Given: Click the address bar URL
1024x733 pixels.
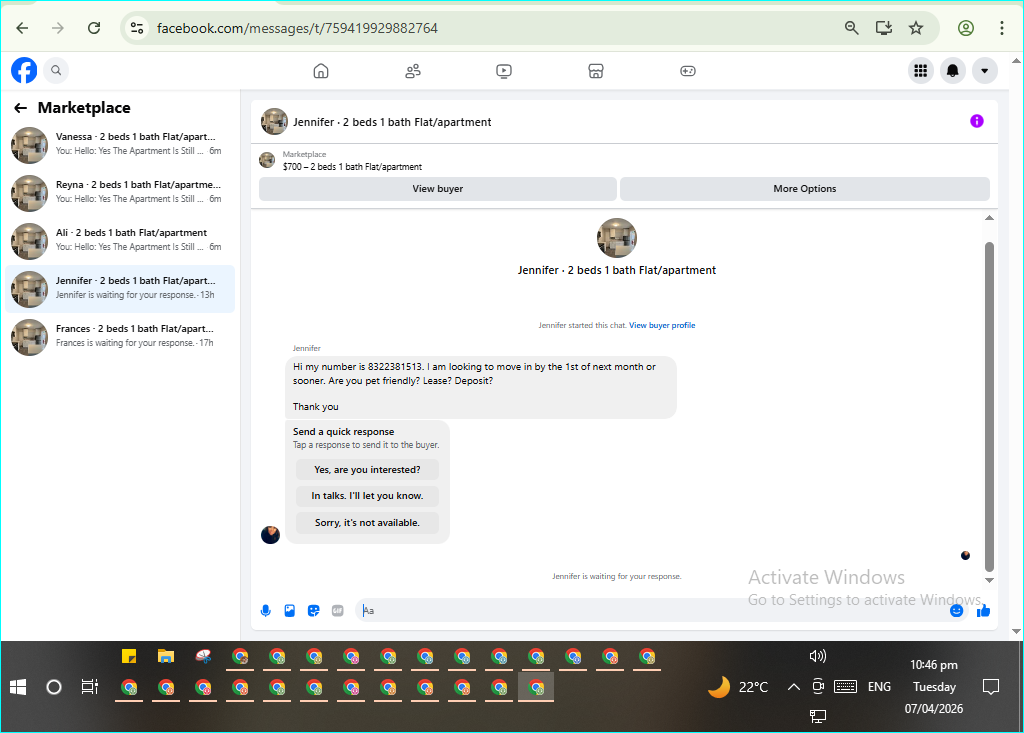Looking at the screenshot, I should [x=297, y=28].
